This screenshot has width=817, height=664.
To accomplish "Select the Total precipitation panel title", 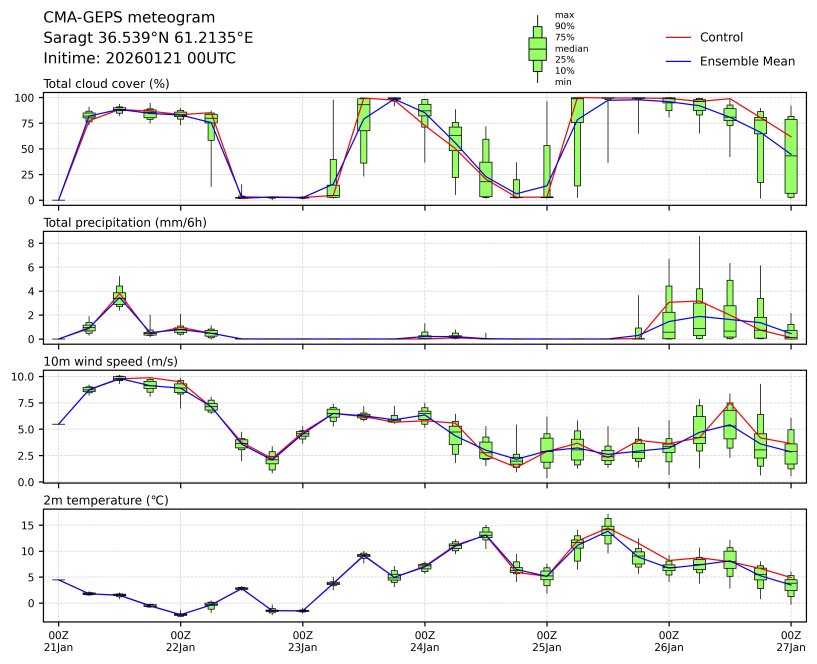I will 125,222.
